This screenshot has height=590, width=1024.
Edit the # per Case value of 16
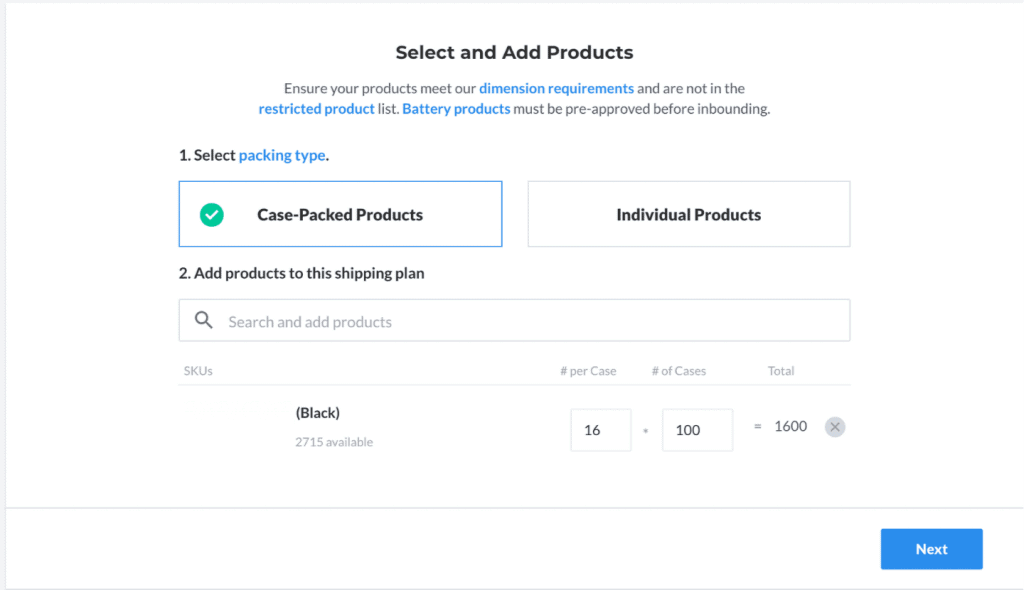(600, 429)
